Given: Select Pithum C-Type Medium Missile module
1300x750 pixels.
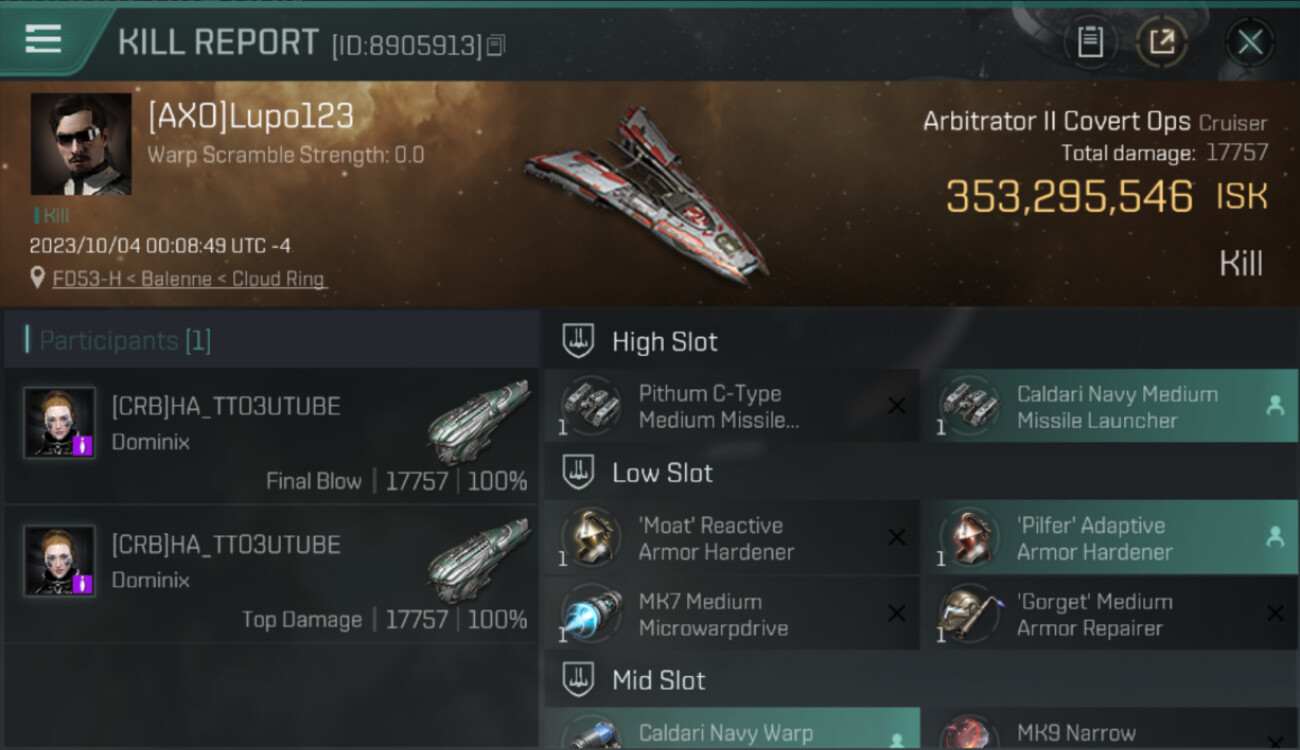Looking at the screenshot, I should [x=731, y=406].
